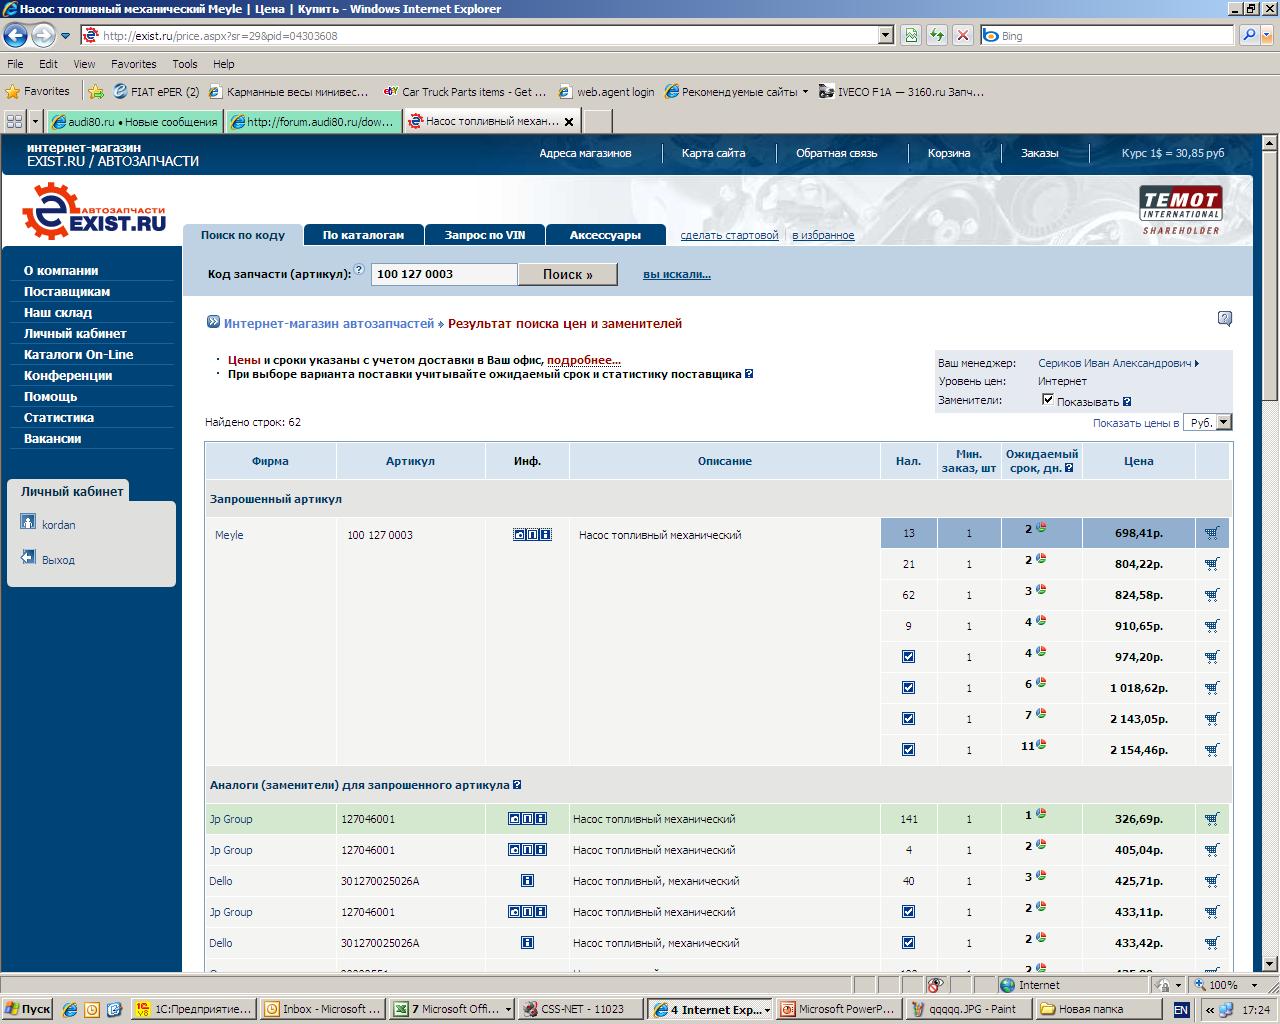This screenshot has height=1024, width=1280.
Task: Click the browser Refresh button
Action: click(937, 35)
